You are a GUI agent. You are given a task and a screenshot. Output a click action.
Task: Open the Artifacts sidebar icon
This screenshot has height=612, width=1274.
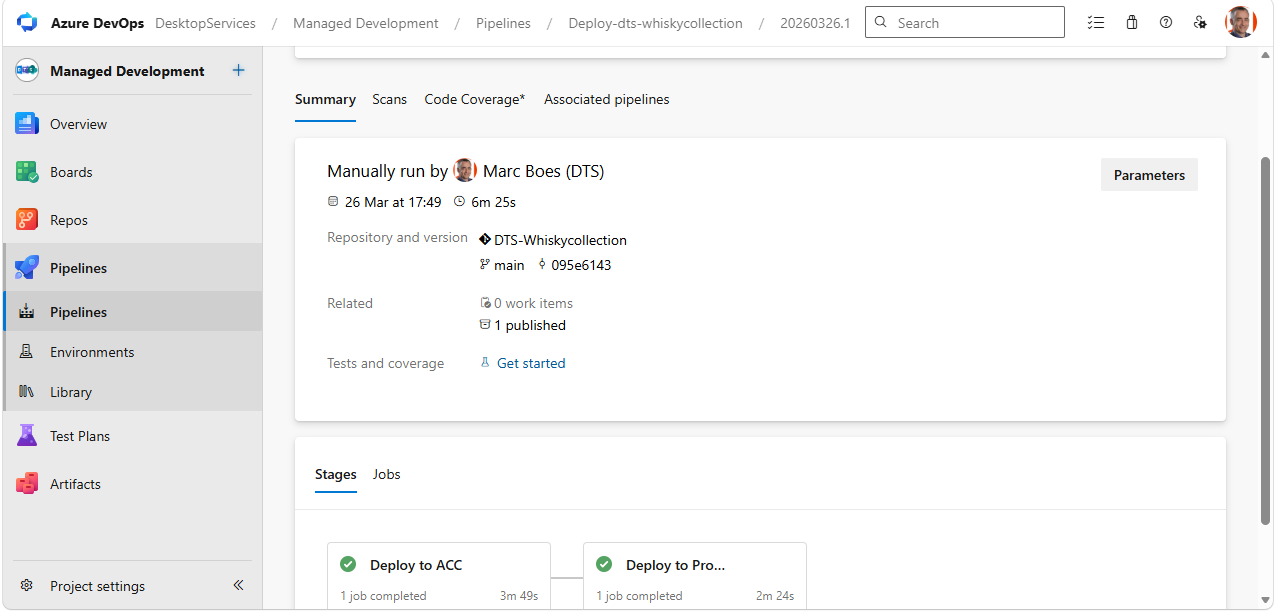[27, 484]
